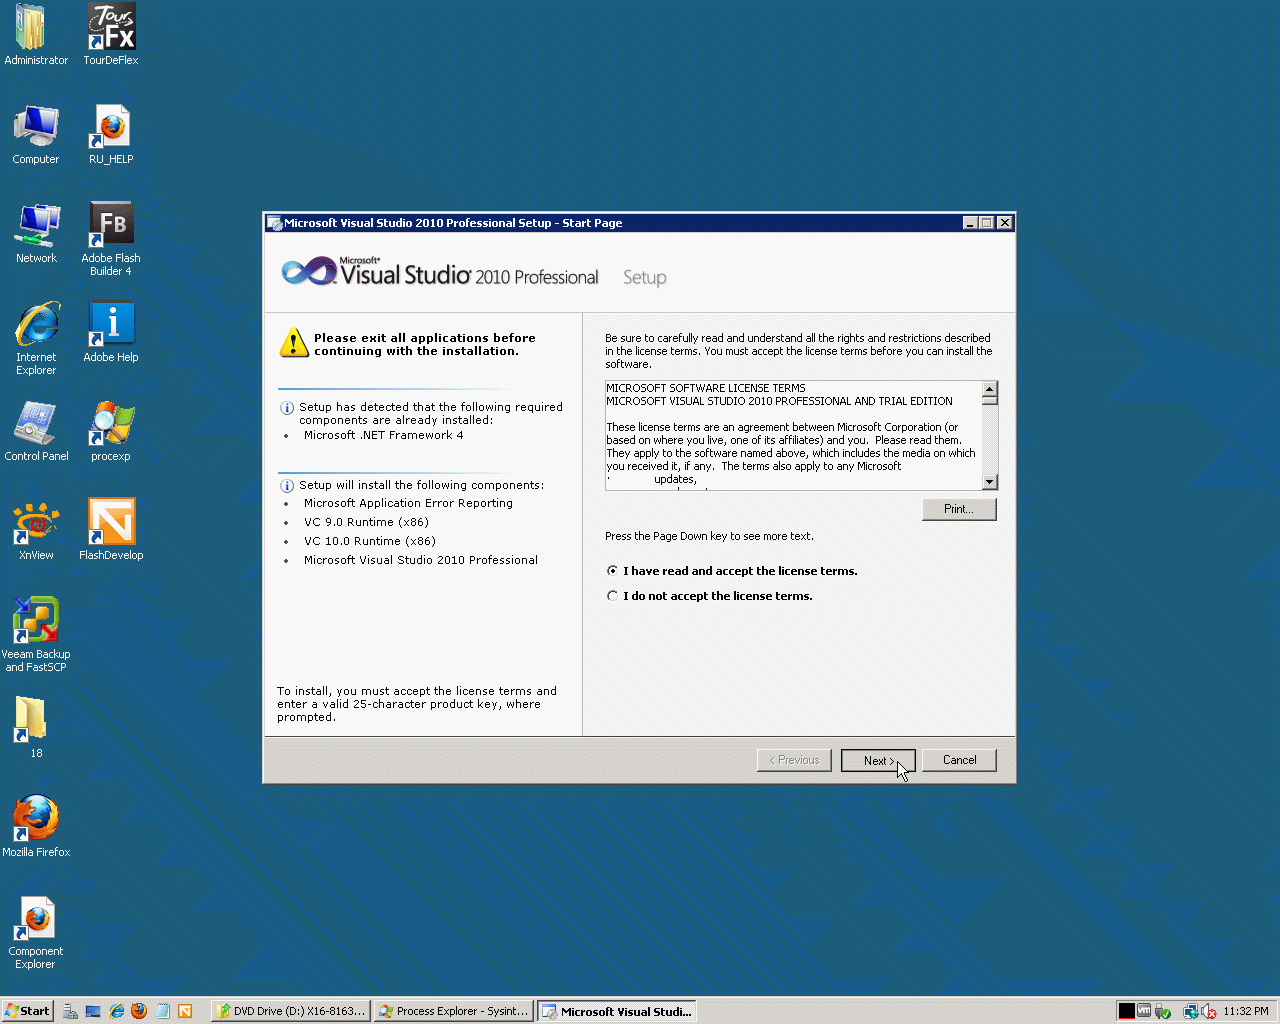
Task: Open the Administrator folder on the desktop
Action: [x=36, y=35]
